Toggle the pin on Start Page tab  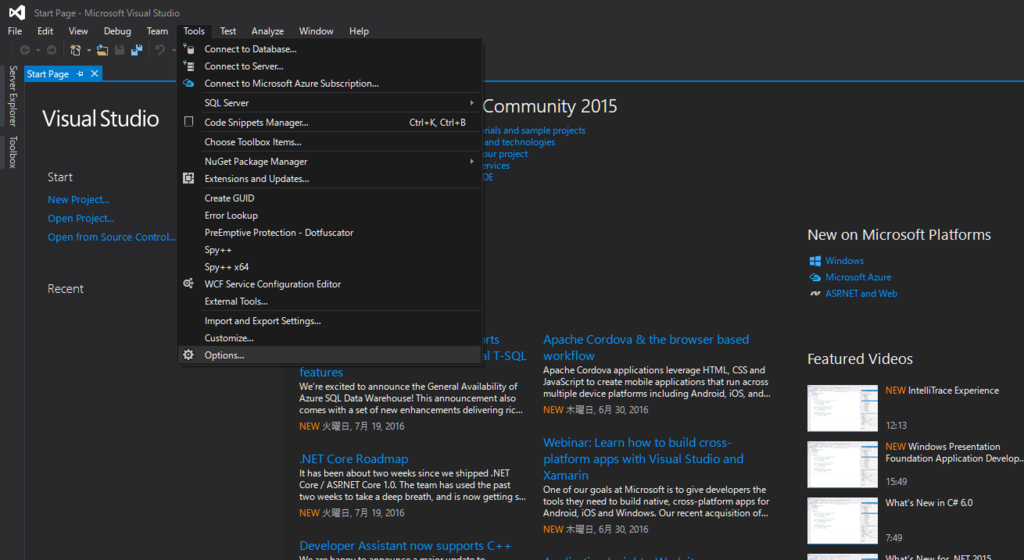coord(80,74)
